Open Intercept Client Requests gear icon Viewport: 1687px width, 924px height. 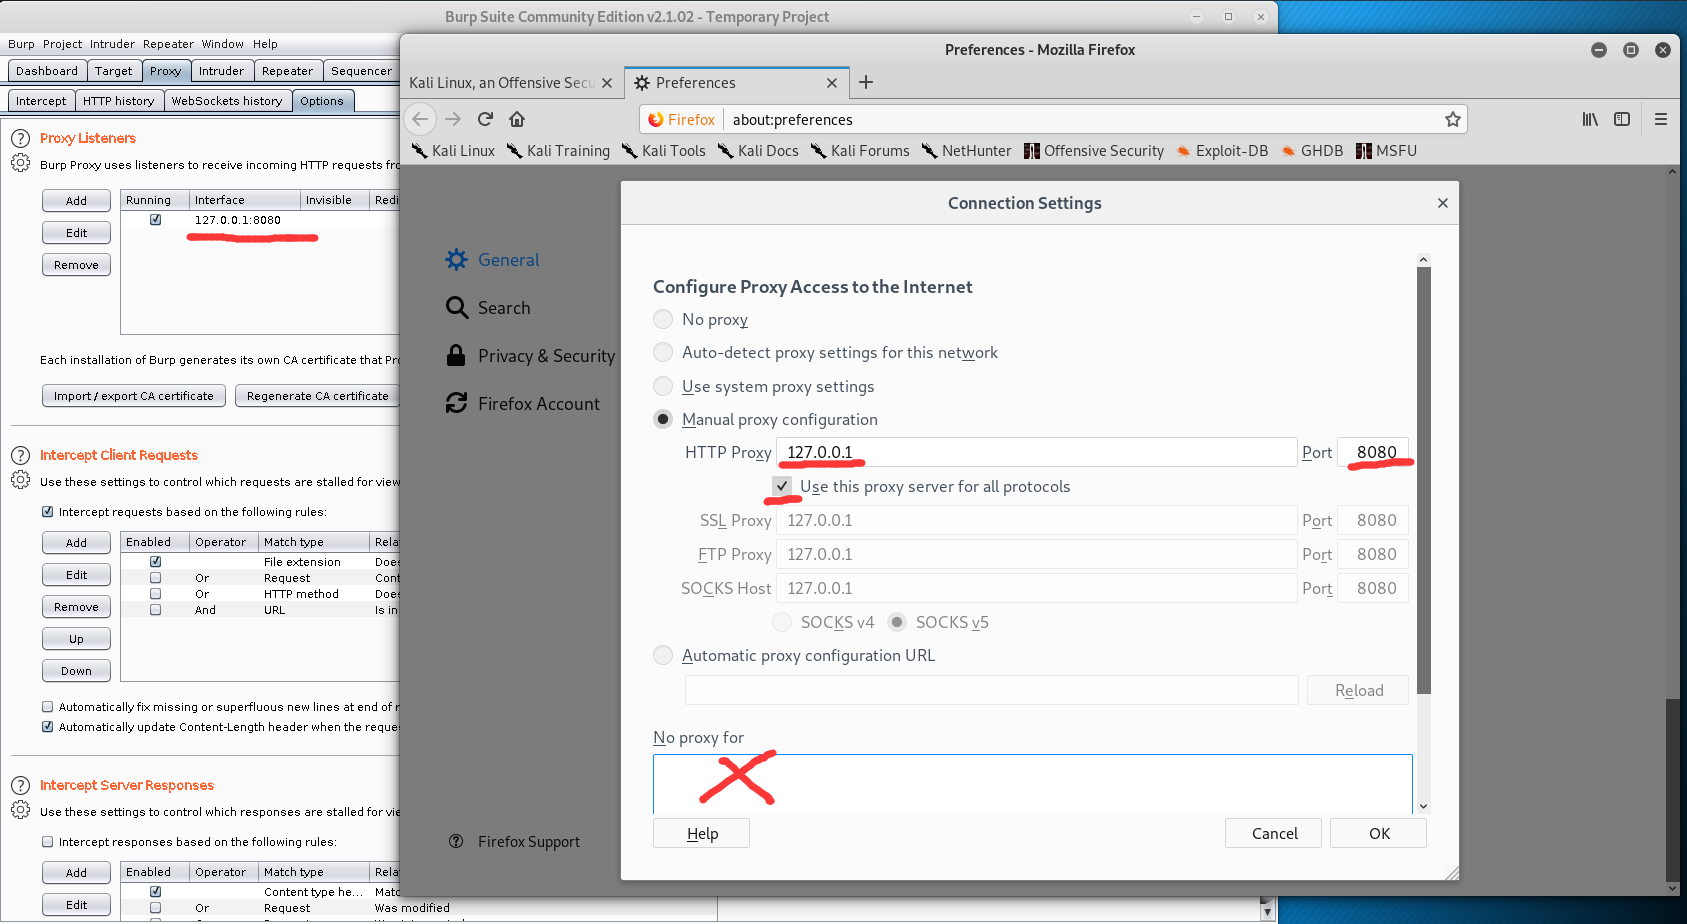click(x=20, y=480)
